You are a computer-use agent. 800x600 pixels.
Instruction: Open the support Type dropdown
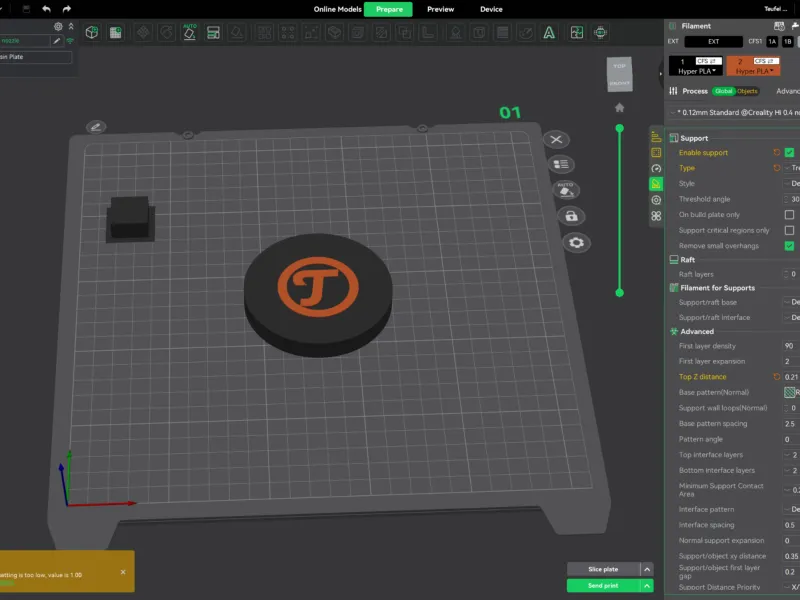792,168
